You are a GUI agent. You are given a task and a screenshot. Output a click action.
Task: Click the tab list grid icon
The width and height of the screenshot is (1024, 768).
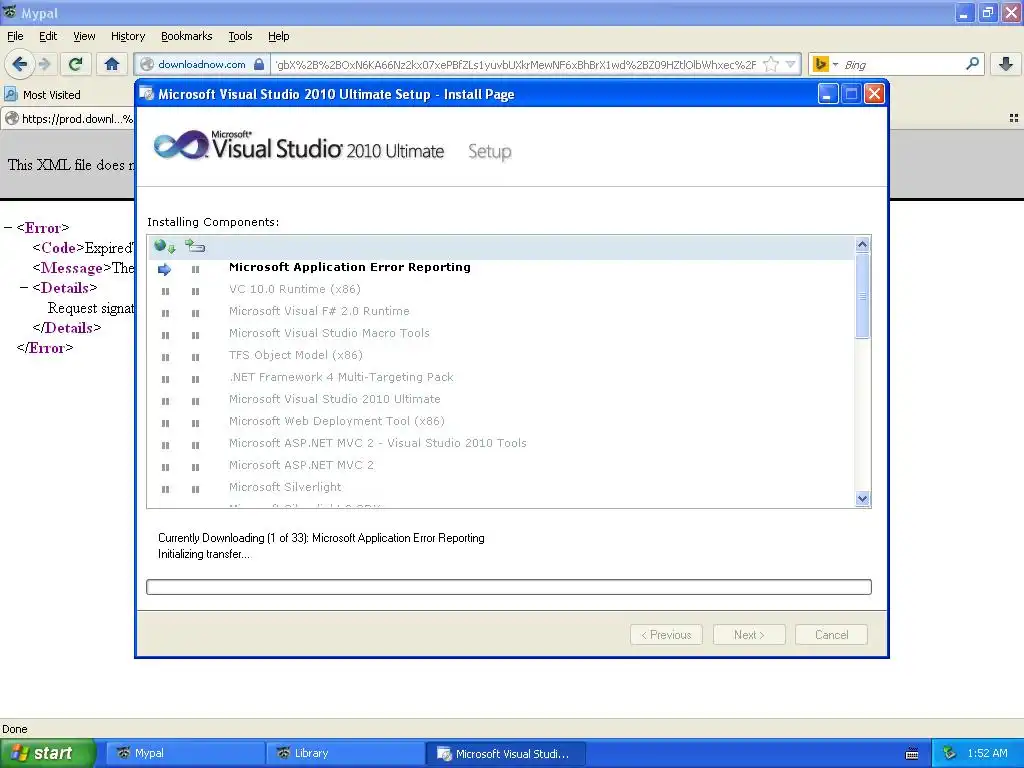[1014, 118]
